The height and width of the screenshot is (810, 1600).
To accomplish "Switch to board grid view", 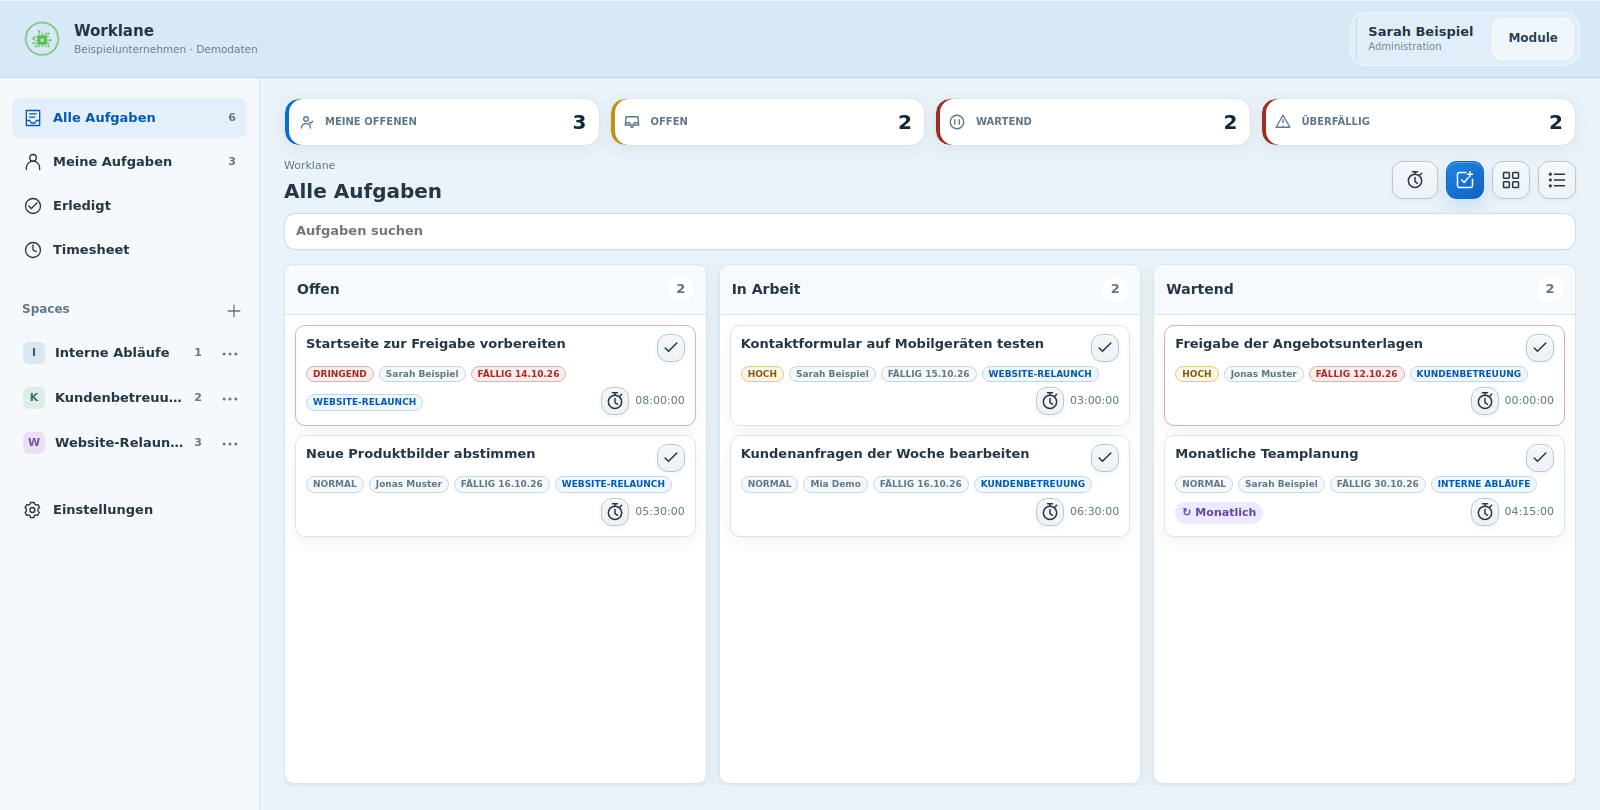I will (1511, 180).
